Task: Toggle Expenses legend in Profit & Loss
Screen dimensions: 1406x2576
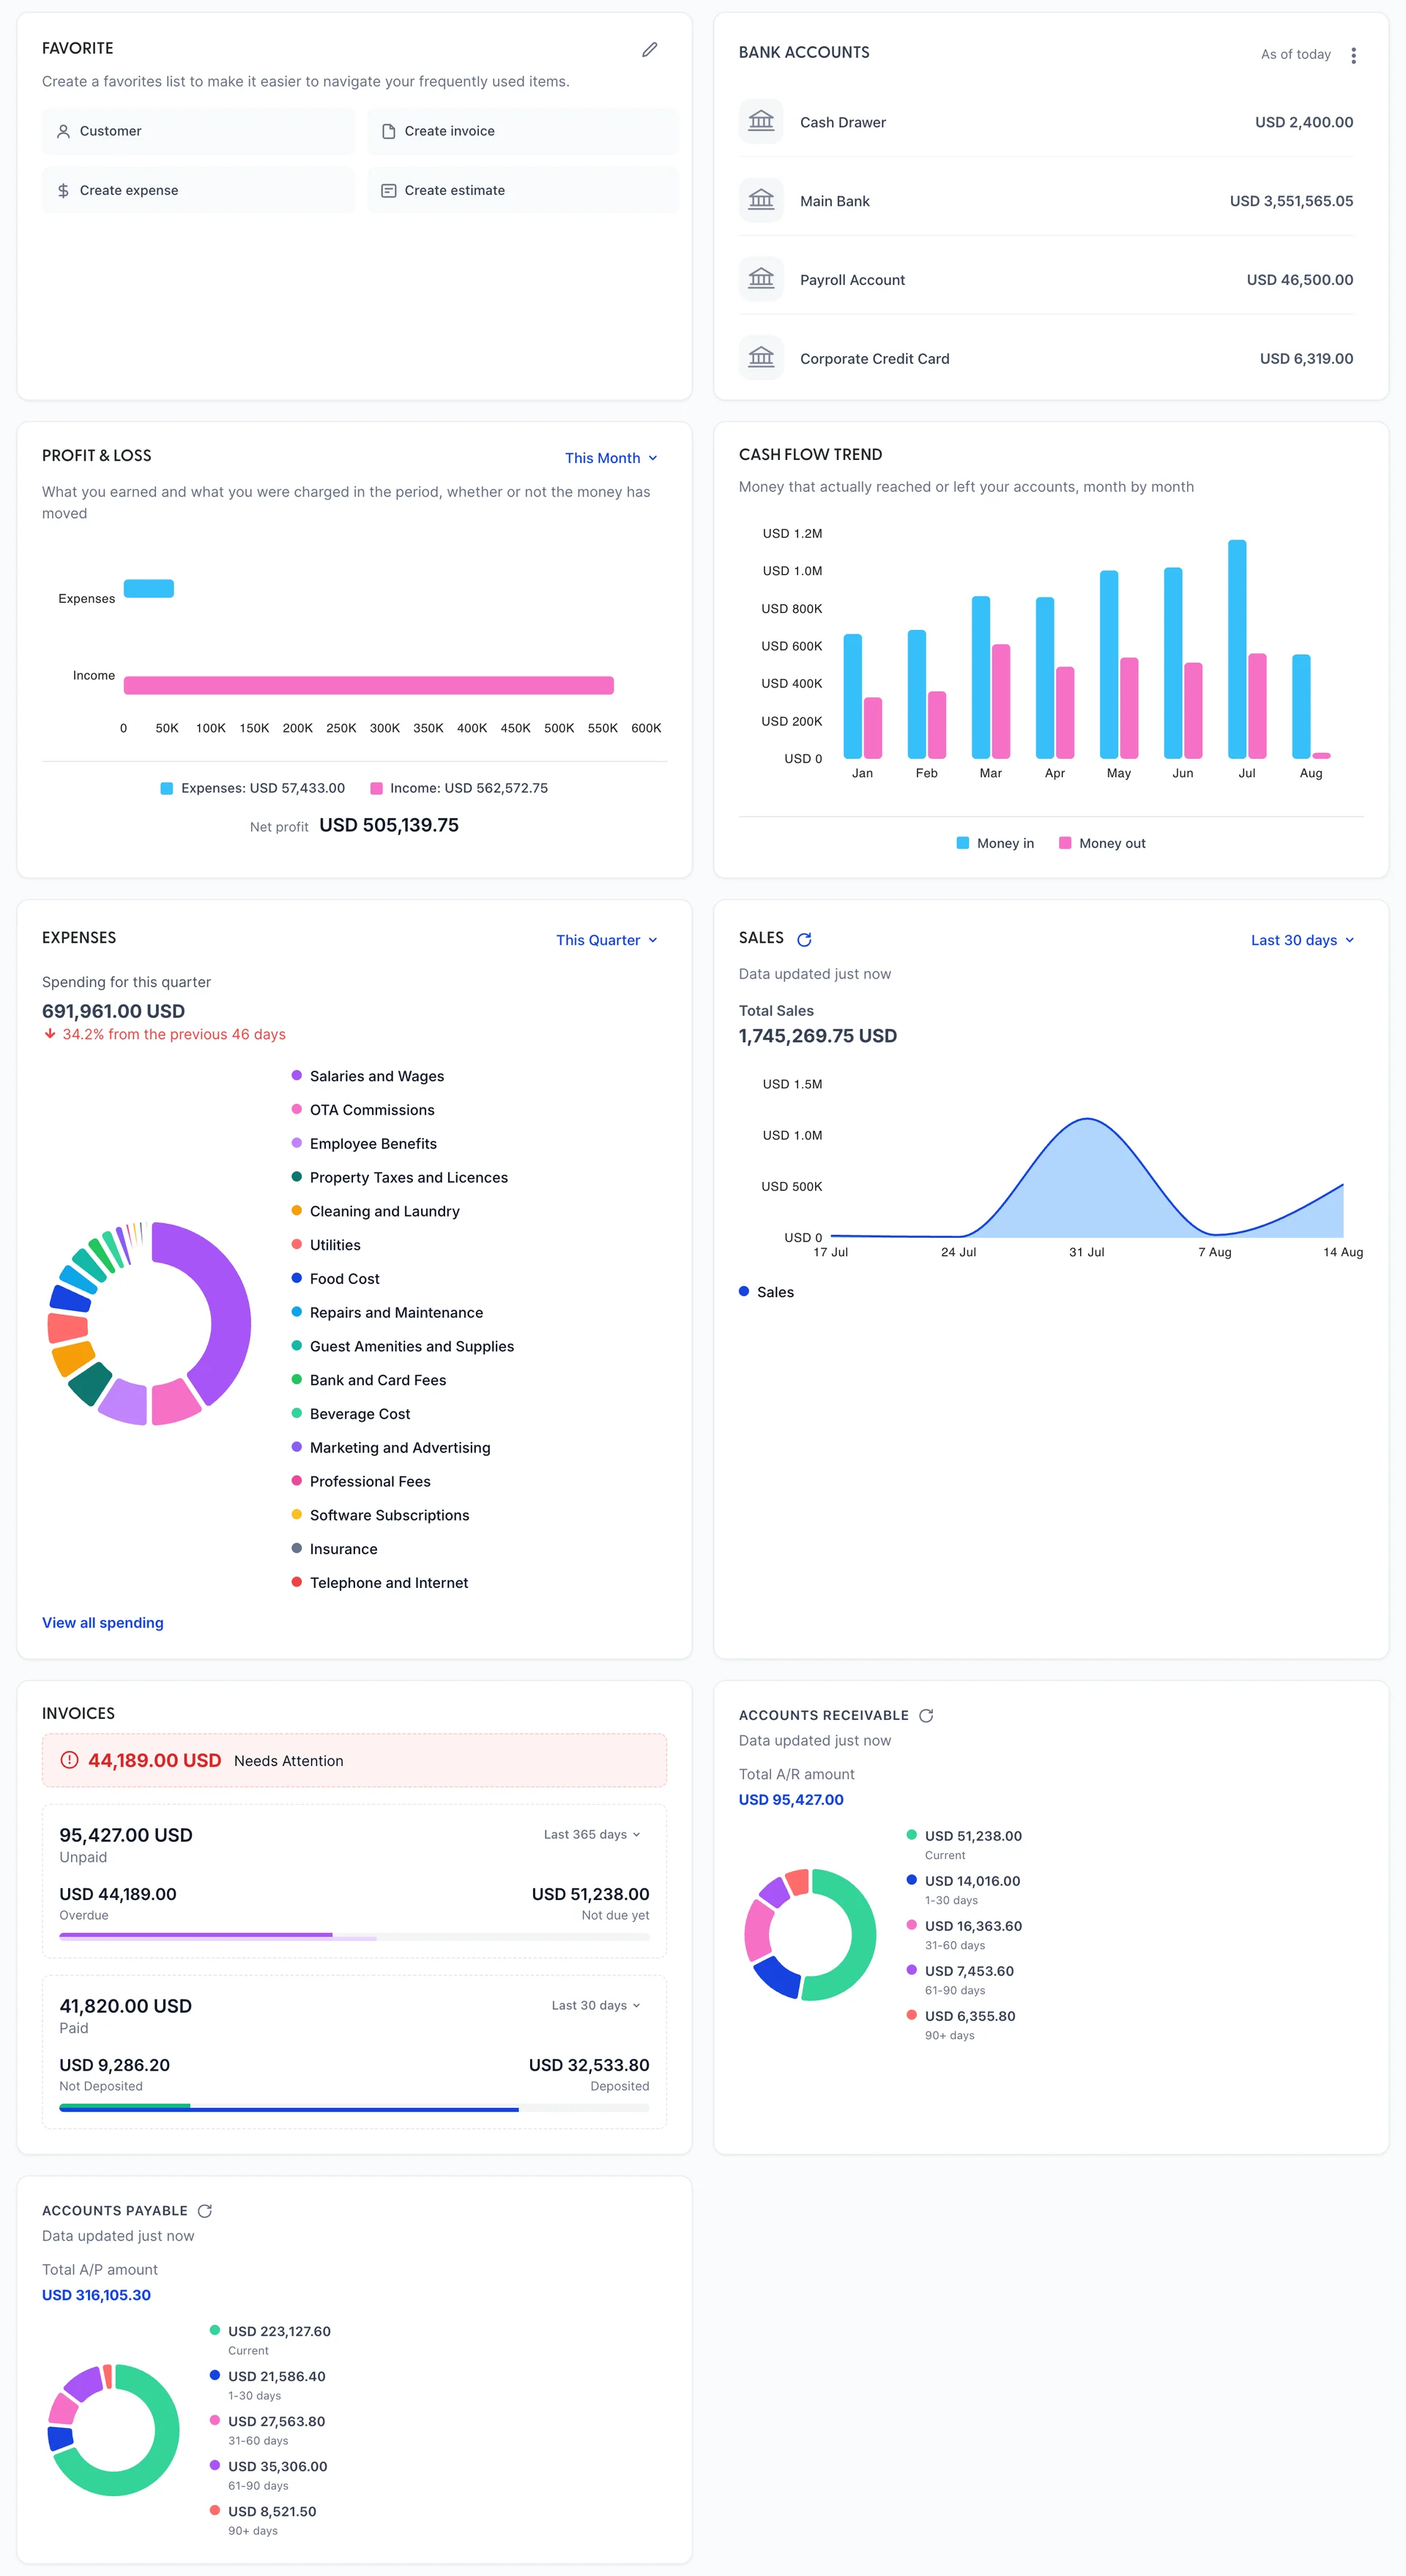Action: [x=253, y=788]
